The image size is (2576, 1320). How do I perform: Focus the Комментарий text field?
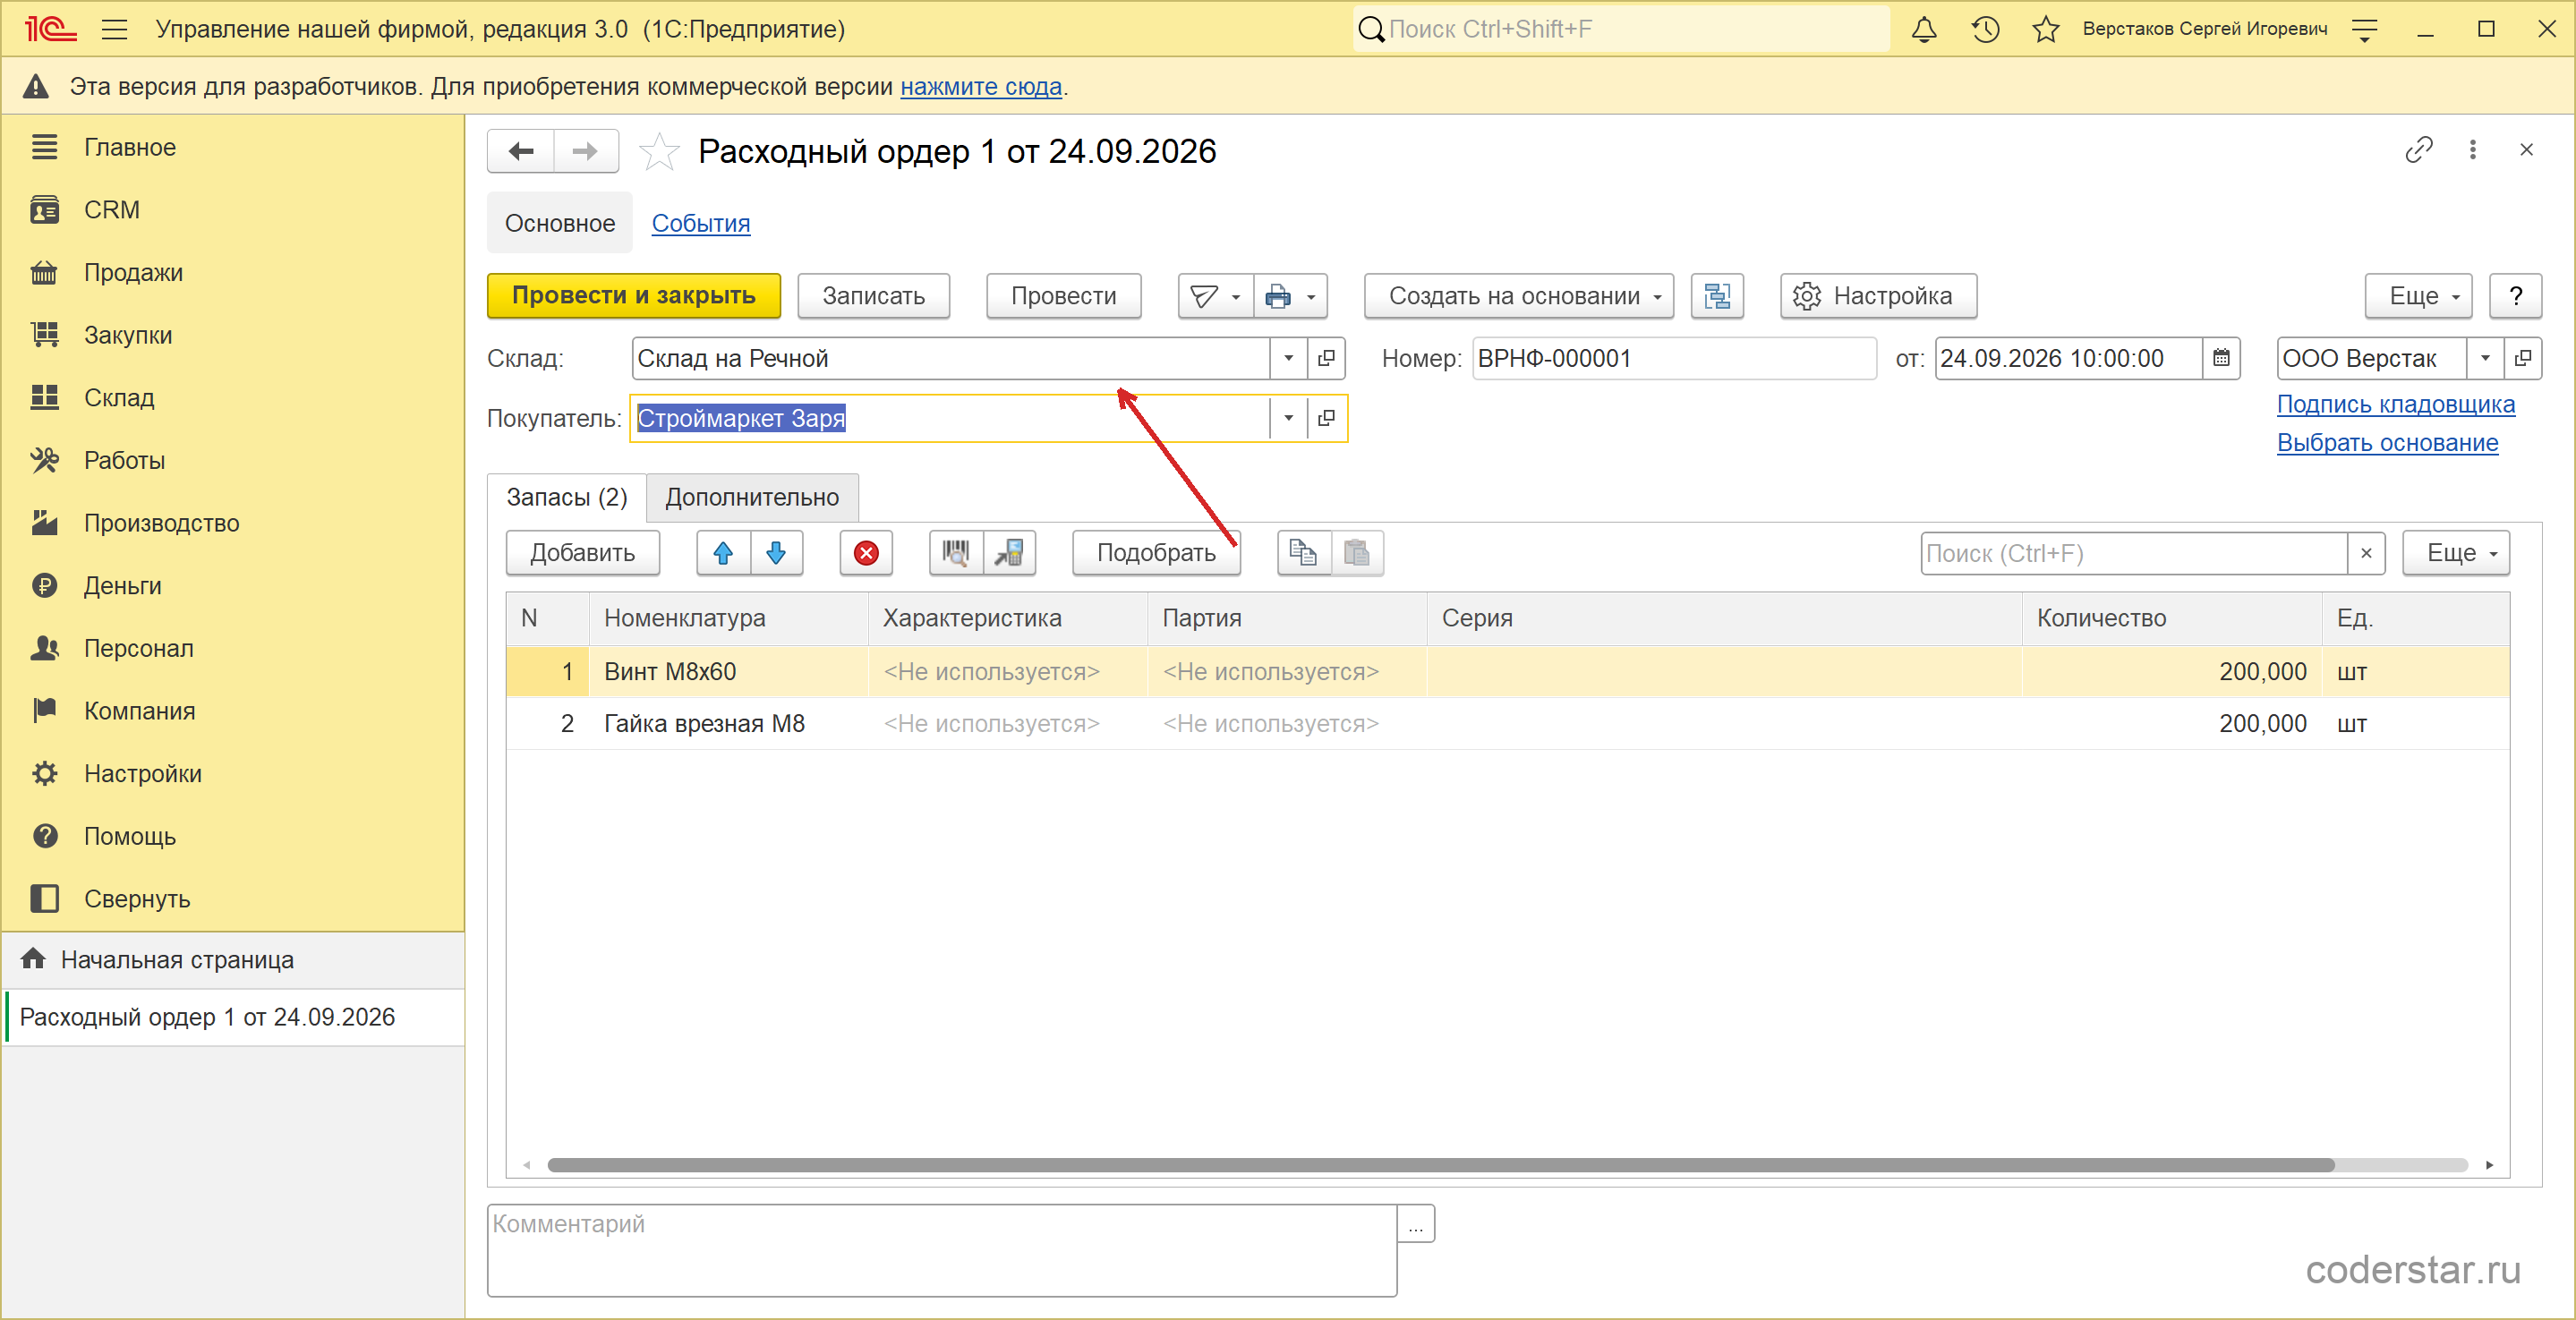coord(942,1250)
